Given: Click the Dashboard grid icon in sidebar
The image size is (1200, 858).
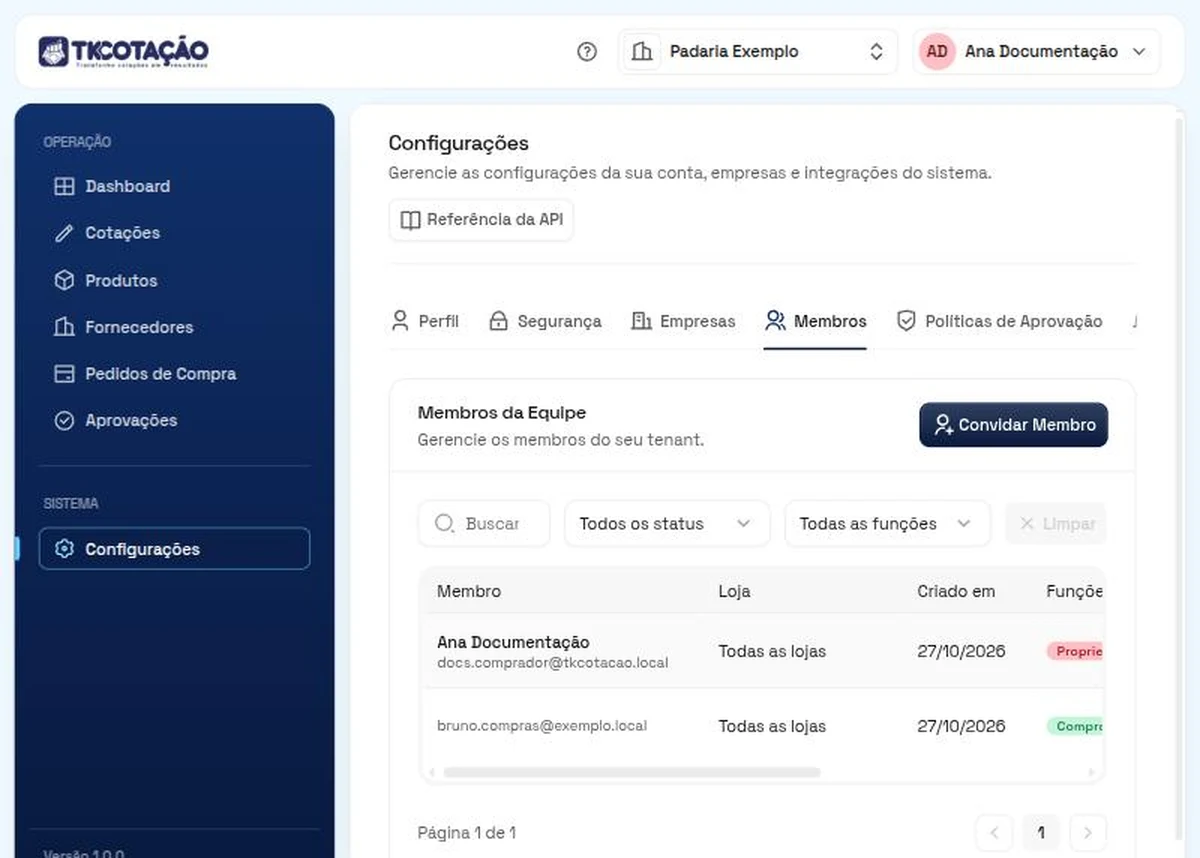Looking at the screenshot, I should 64,186.
